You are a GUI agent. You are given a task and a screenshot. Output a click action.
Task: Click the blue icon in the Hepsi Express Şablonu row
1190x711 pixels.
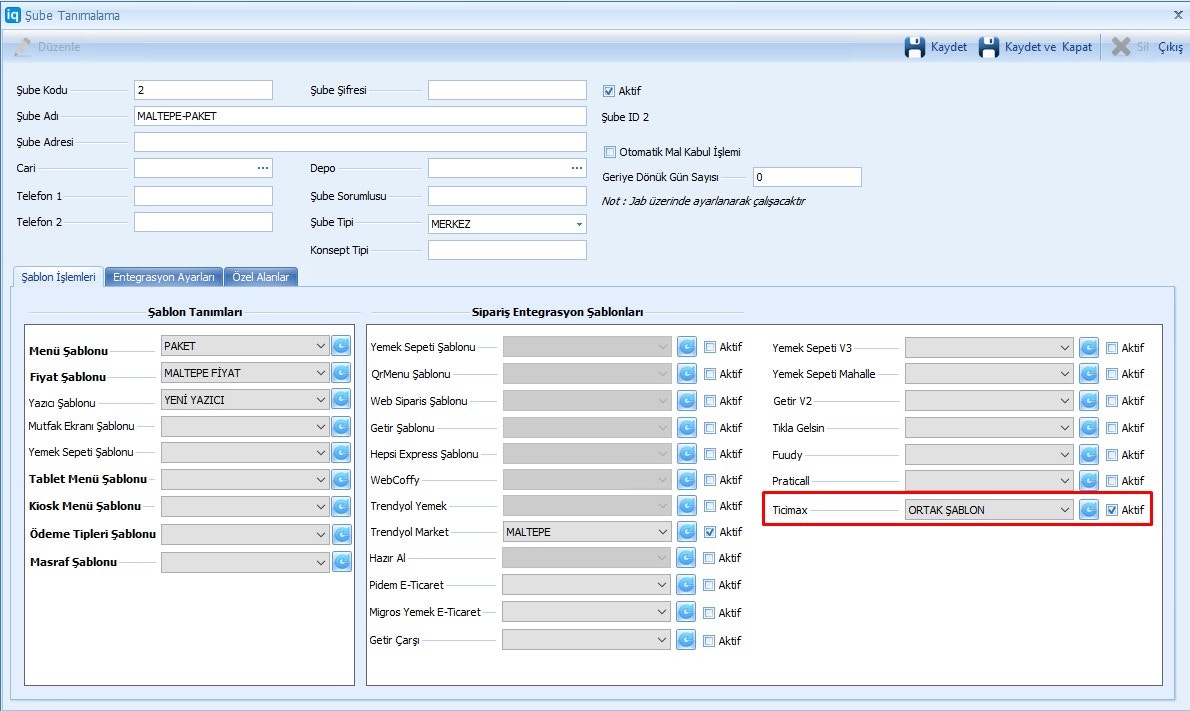[x=687, y=454]
